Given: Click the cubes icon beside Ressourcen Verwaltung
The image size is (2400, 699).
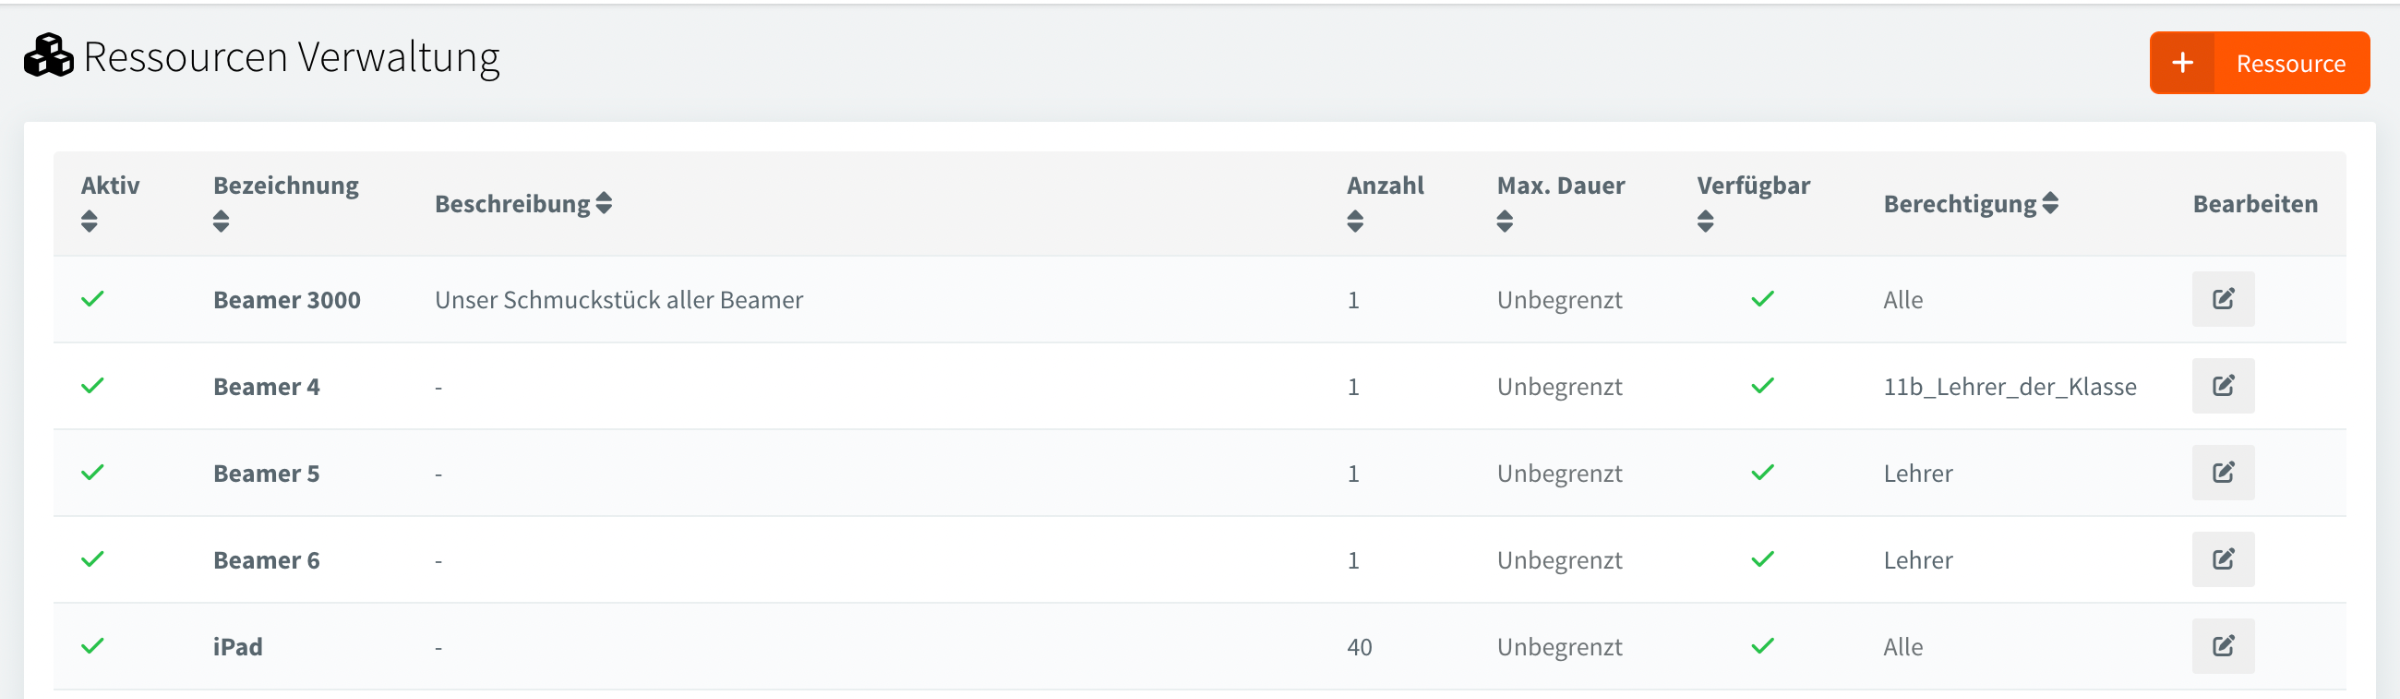Looking at the screenshot, I should tap(48, 56).
